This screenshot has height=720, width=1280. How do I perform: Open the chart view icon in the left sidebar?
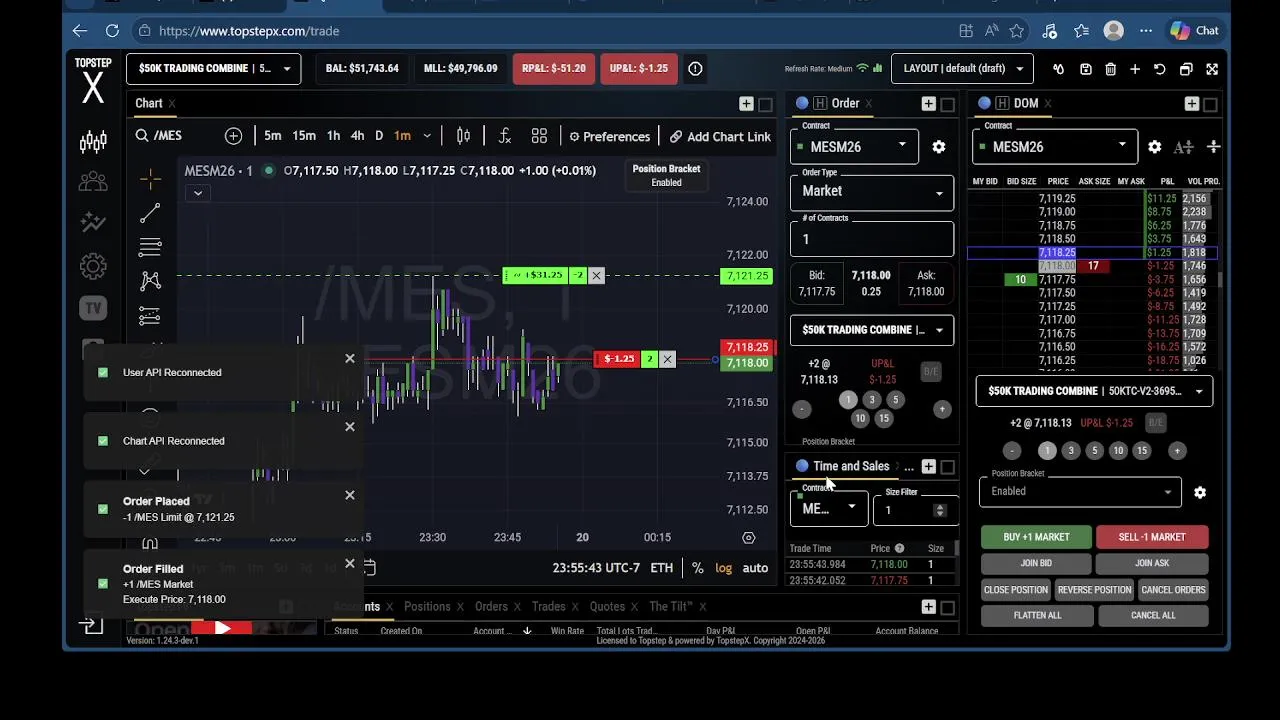pyautogui.click(x=93, y=142)
